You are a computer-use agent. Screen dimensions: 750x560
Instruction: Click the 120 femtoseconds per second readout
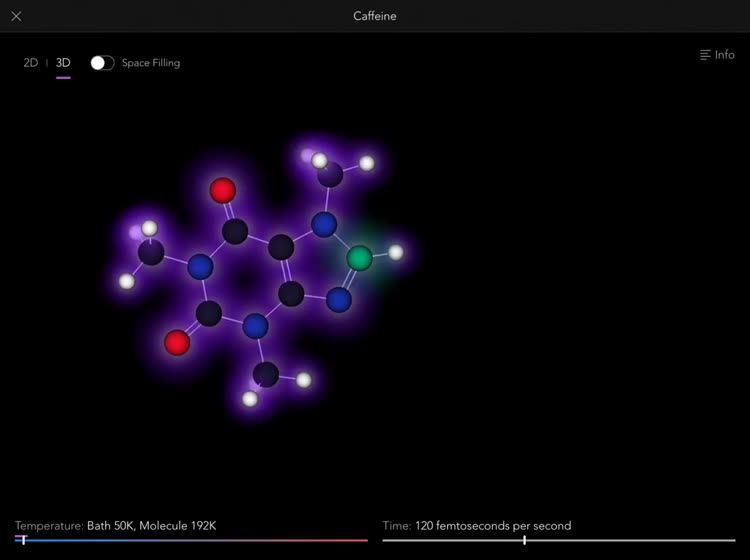(x=493, y=526)
